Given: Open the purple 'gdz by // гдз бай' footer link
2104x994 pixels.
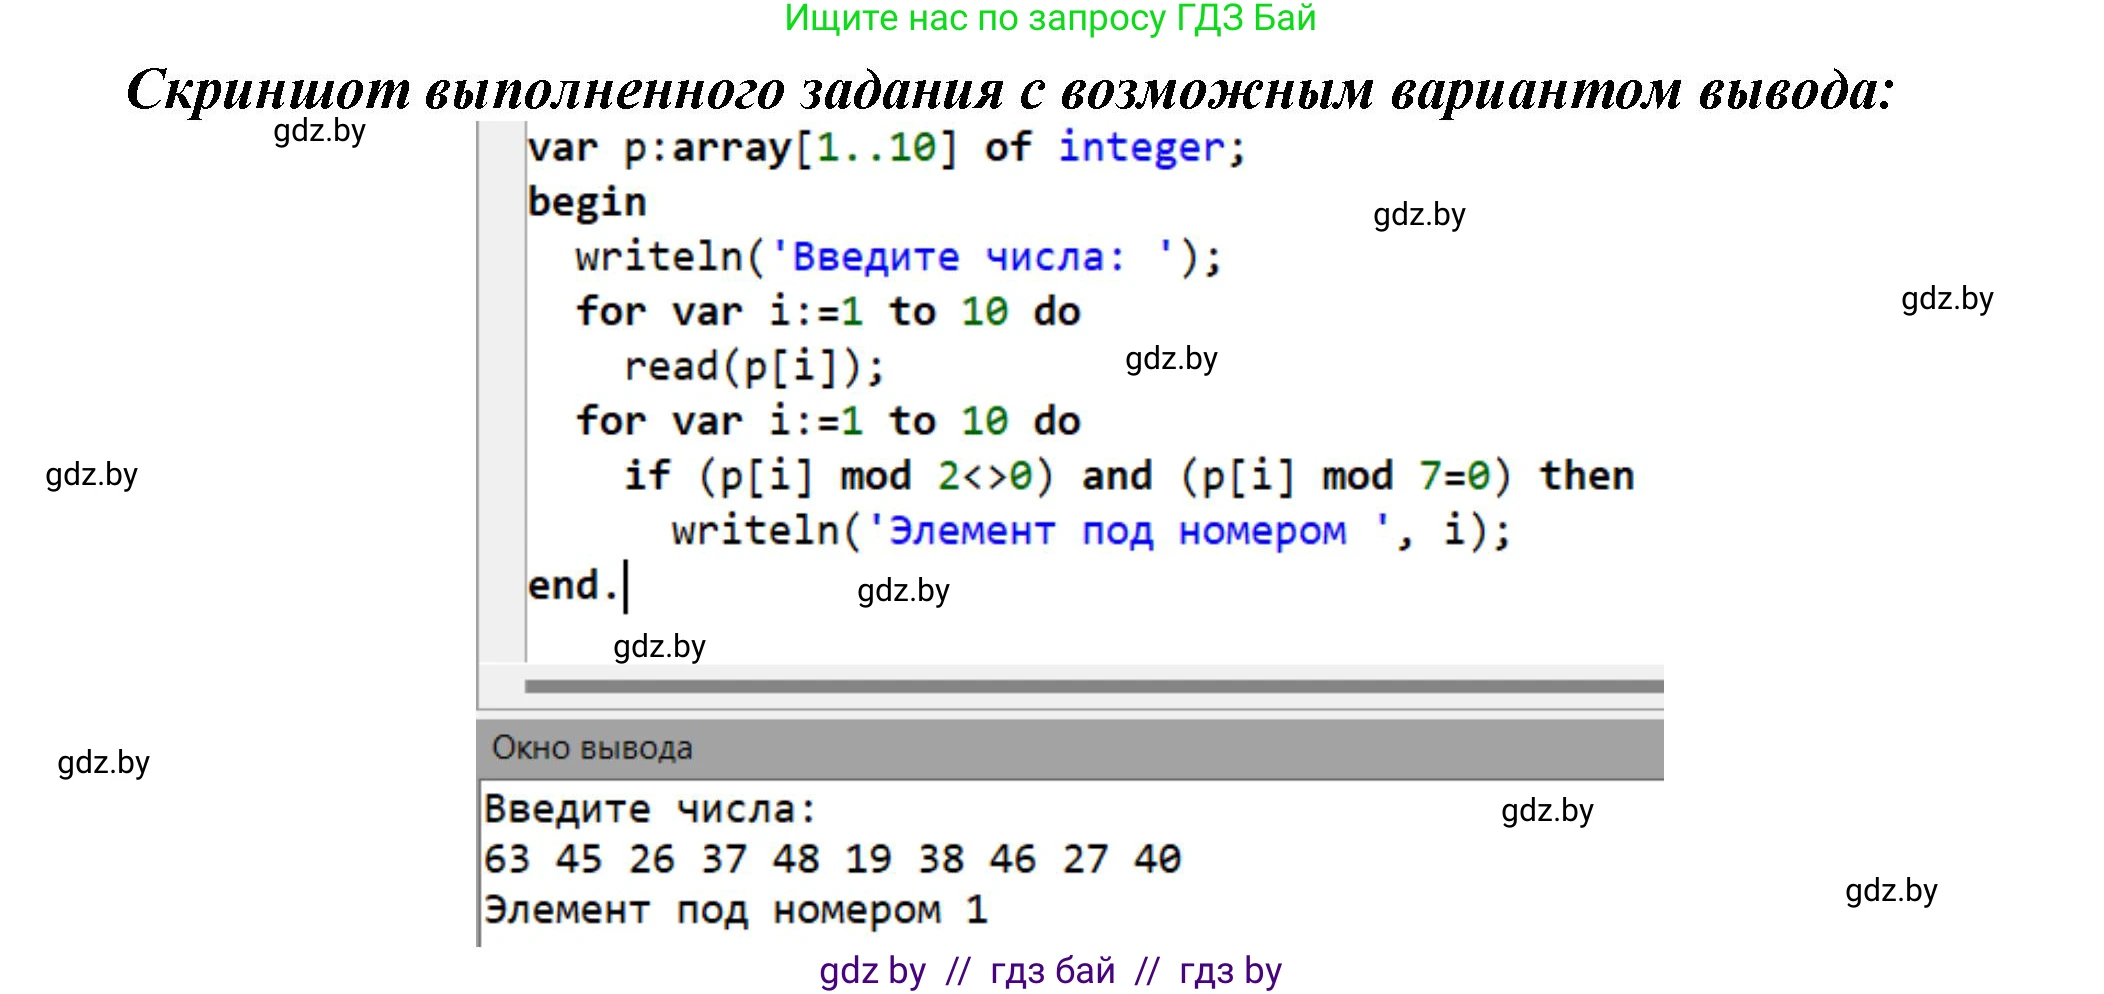Looking at the screenshot, I should pos(1050,970).
